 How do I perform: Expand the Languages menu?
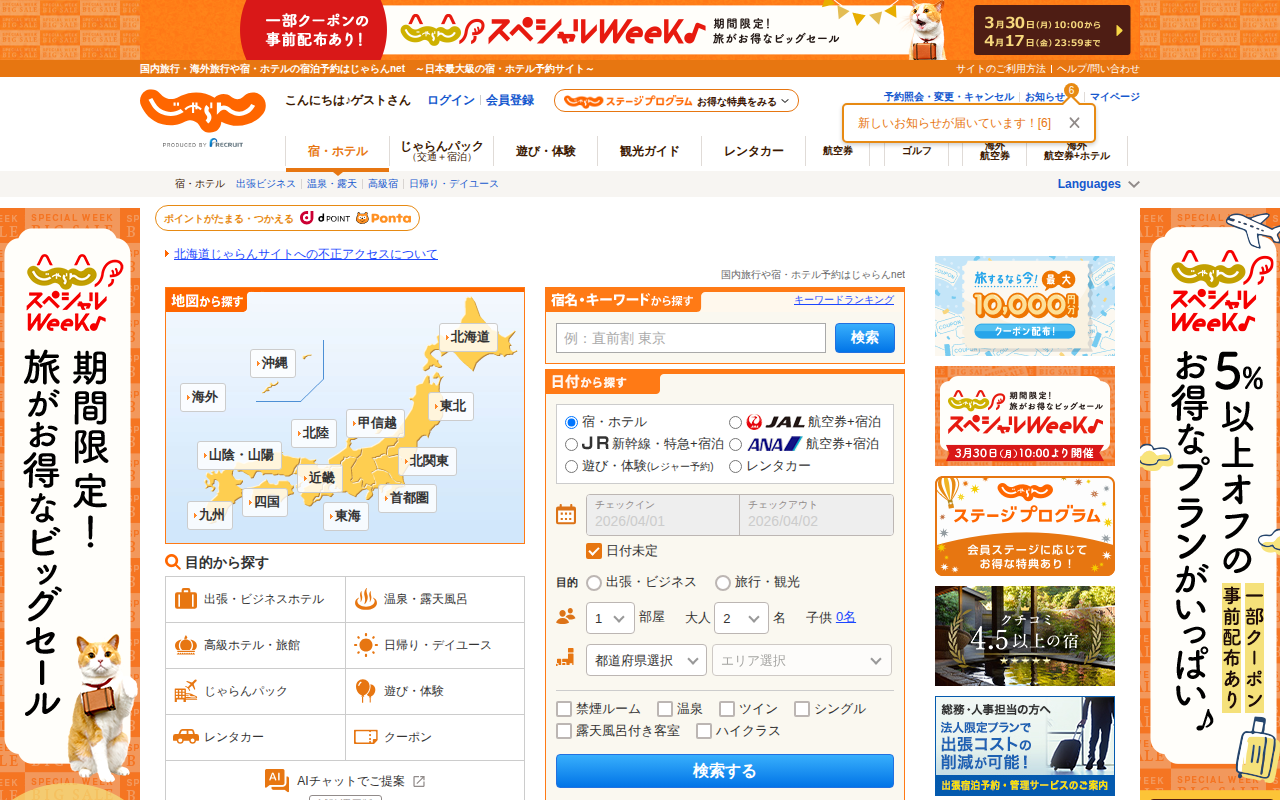click(x=1099, y=184)
